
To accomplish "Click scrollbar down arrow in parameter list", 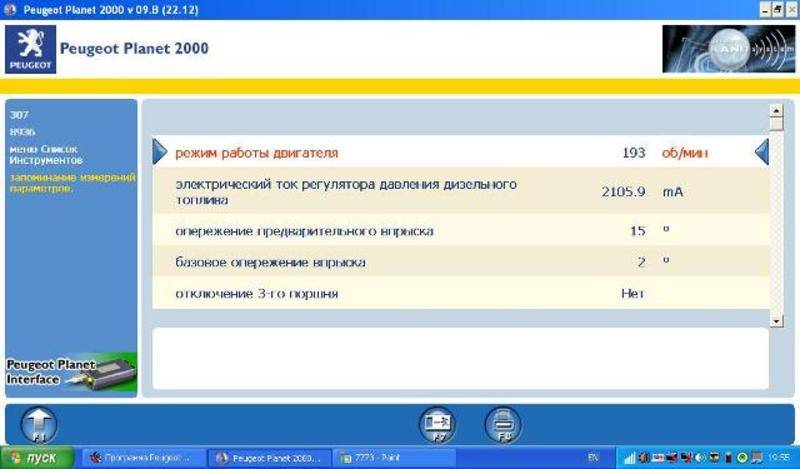I will [776, 319].
